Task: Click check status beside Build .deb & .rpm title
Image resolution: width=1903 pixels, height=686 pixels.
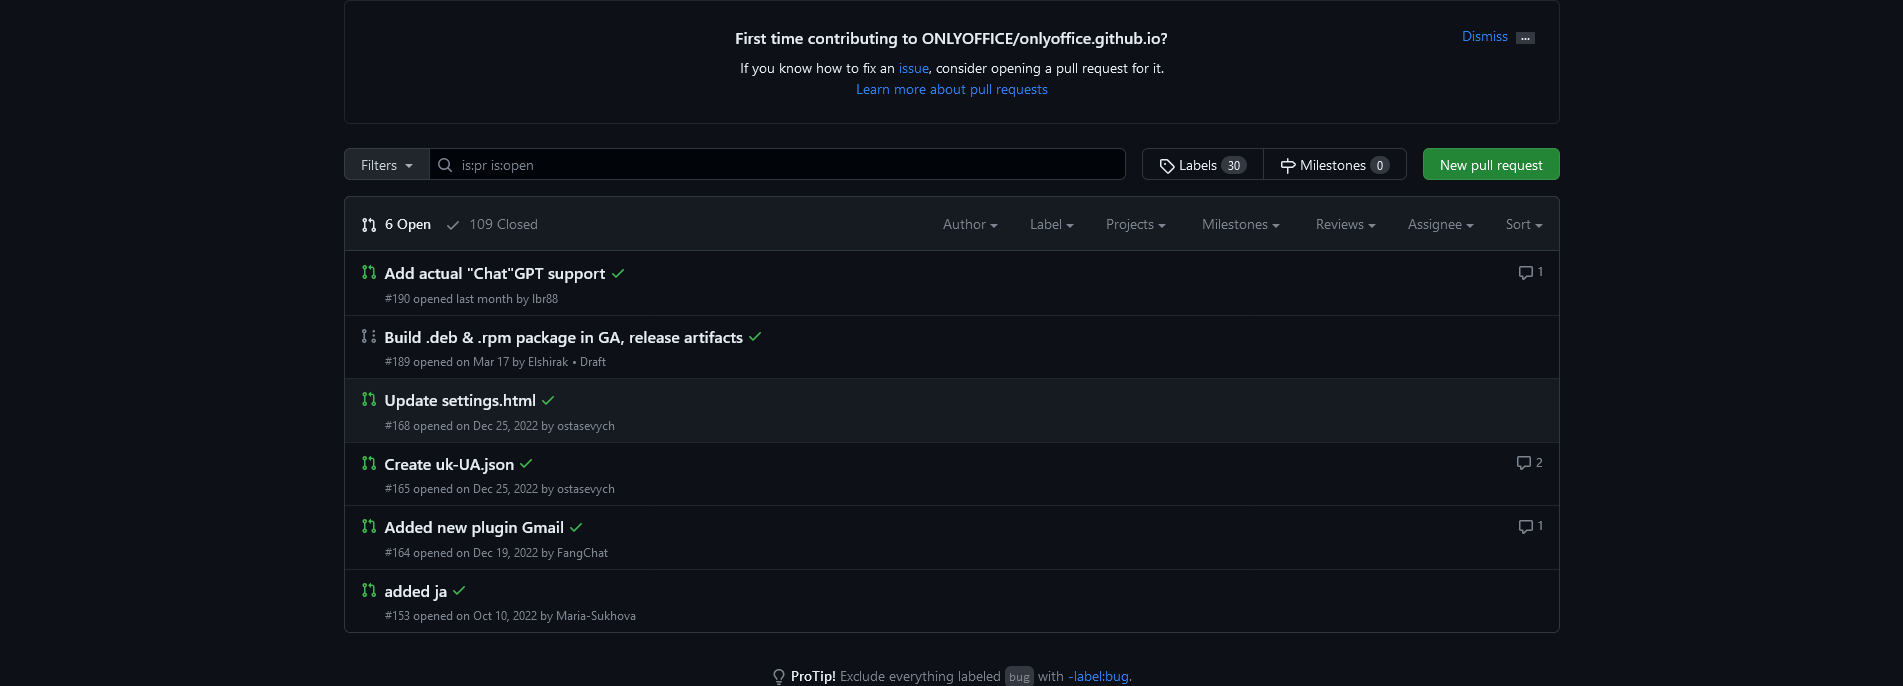Action: (755, 337)
